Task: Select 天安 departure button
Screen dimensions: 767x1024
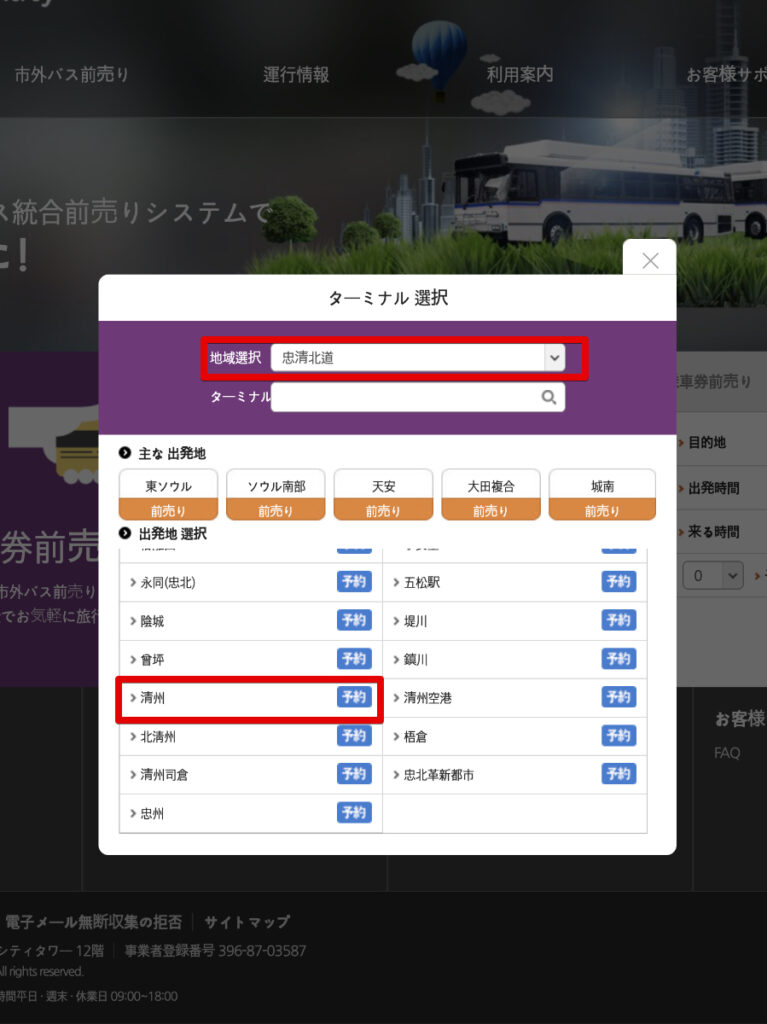Action: click(384, 494)
